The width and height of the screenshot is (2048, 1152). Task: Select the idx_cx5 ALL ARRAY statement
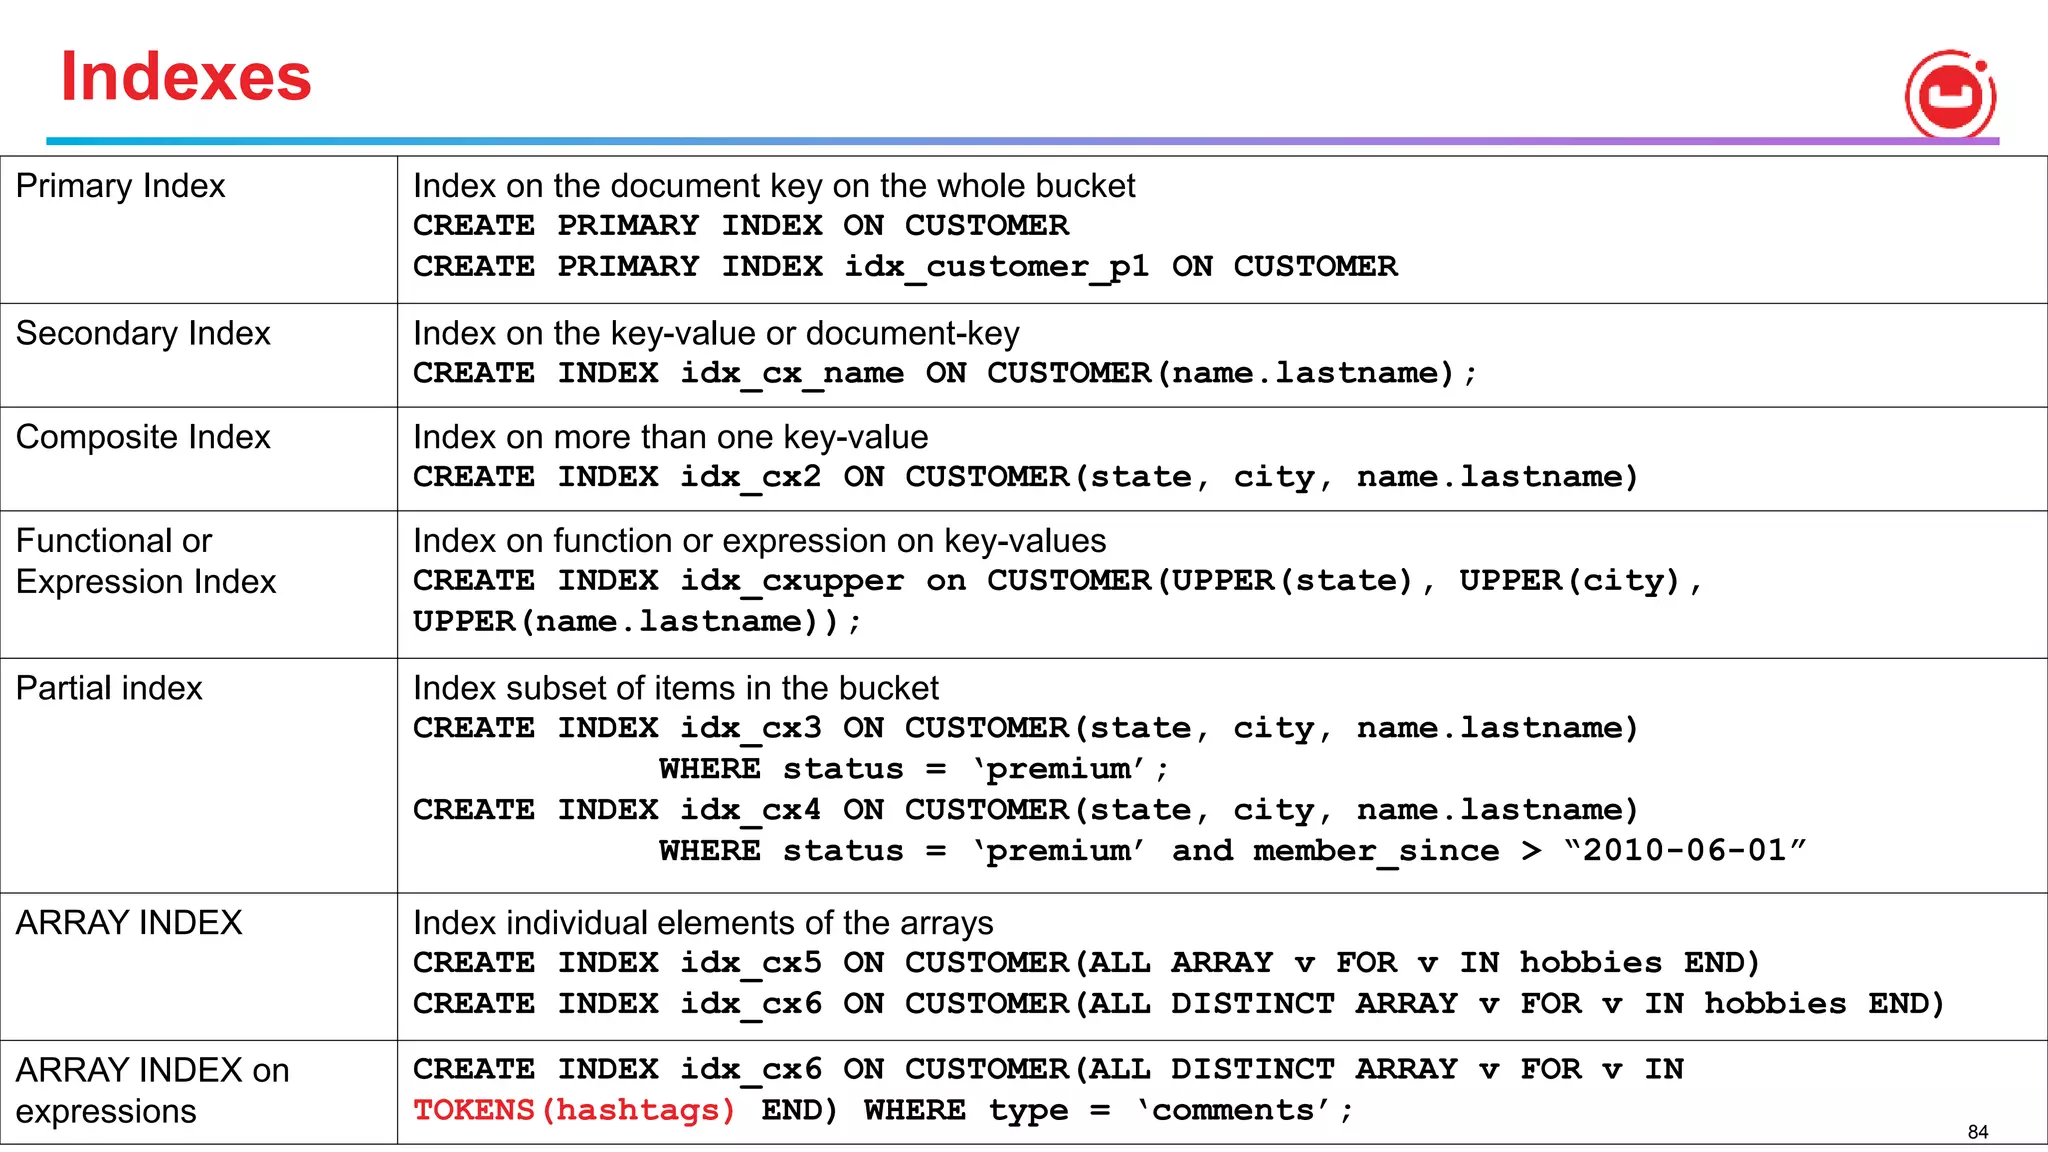tap(1087, 963)
